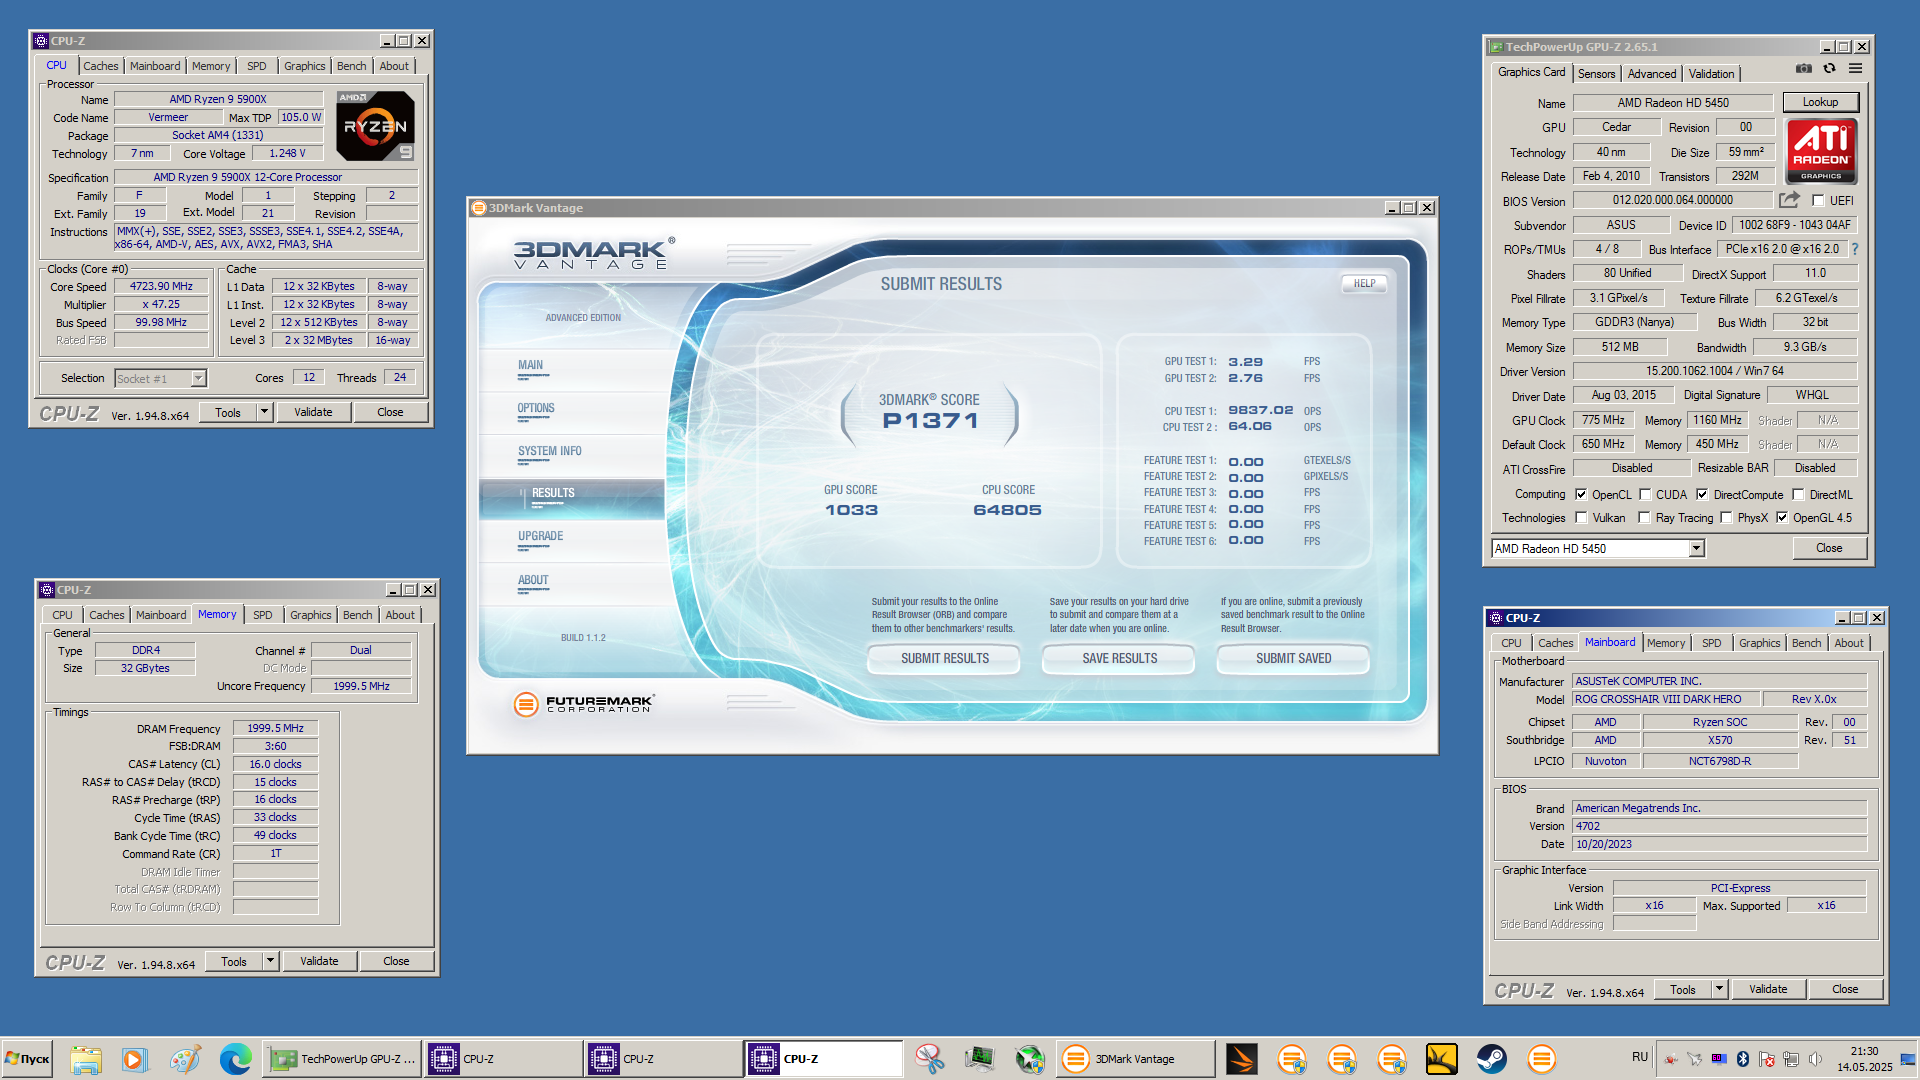Click the 3DMark Vantage taskbar button

(x=1135, y=1059)
